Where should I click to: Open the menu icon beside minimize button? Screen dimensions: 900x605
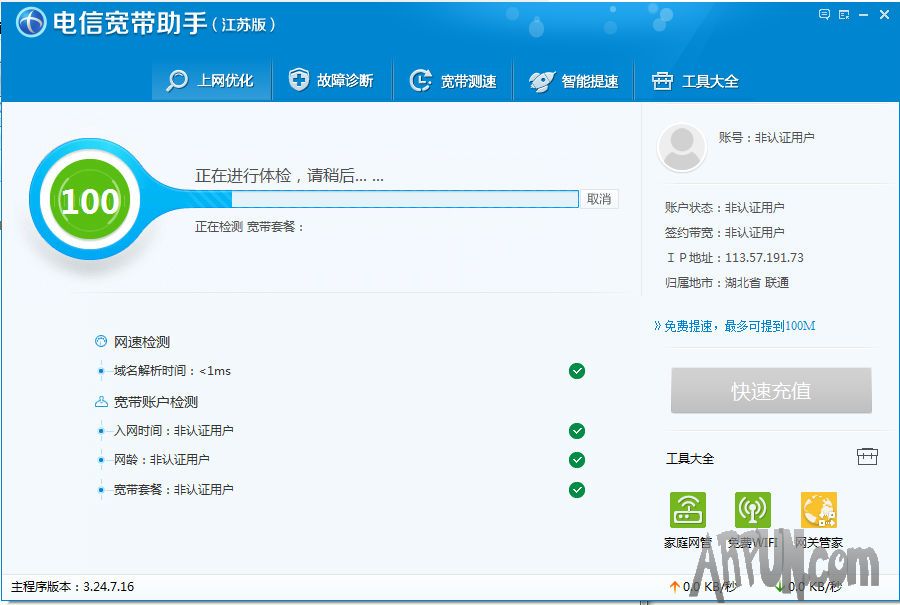[x=844, y=15]
